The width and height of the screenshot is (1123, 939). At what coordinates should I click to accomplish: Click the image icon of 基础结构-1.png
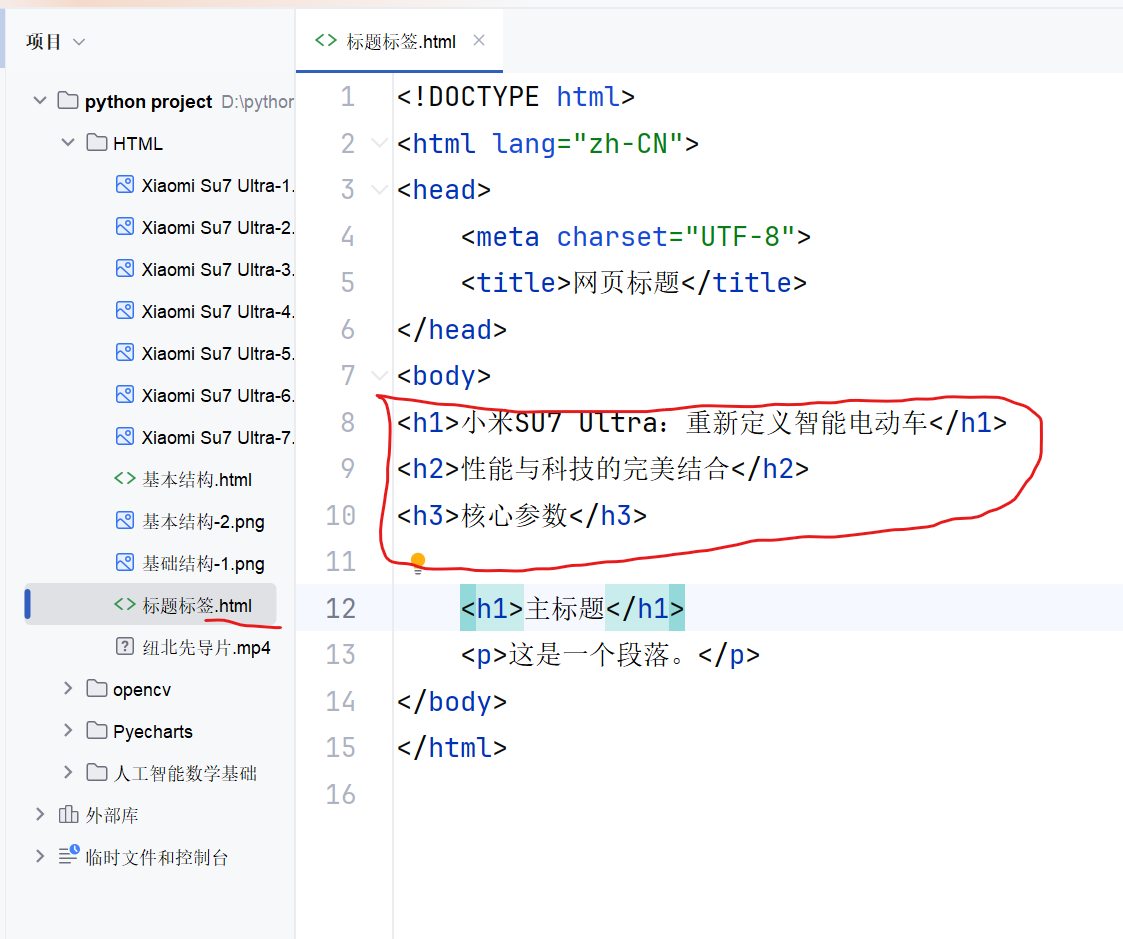click(125, 563)
